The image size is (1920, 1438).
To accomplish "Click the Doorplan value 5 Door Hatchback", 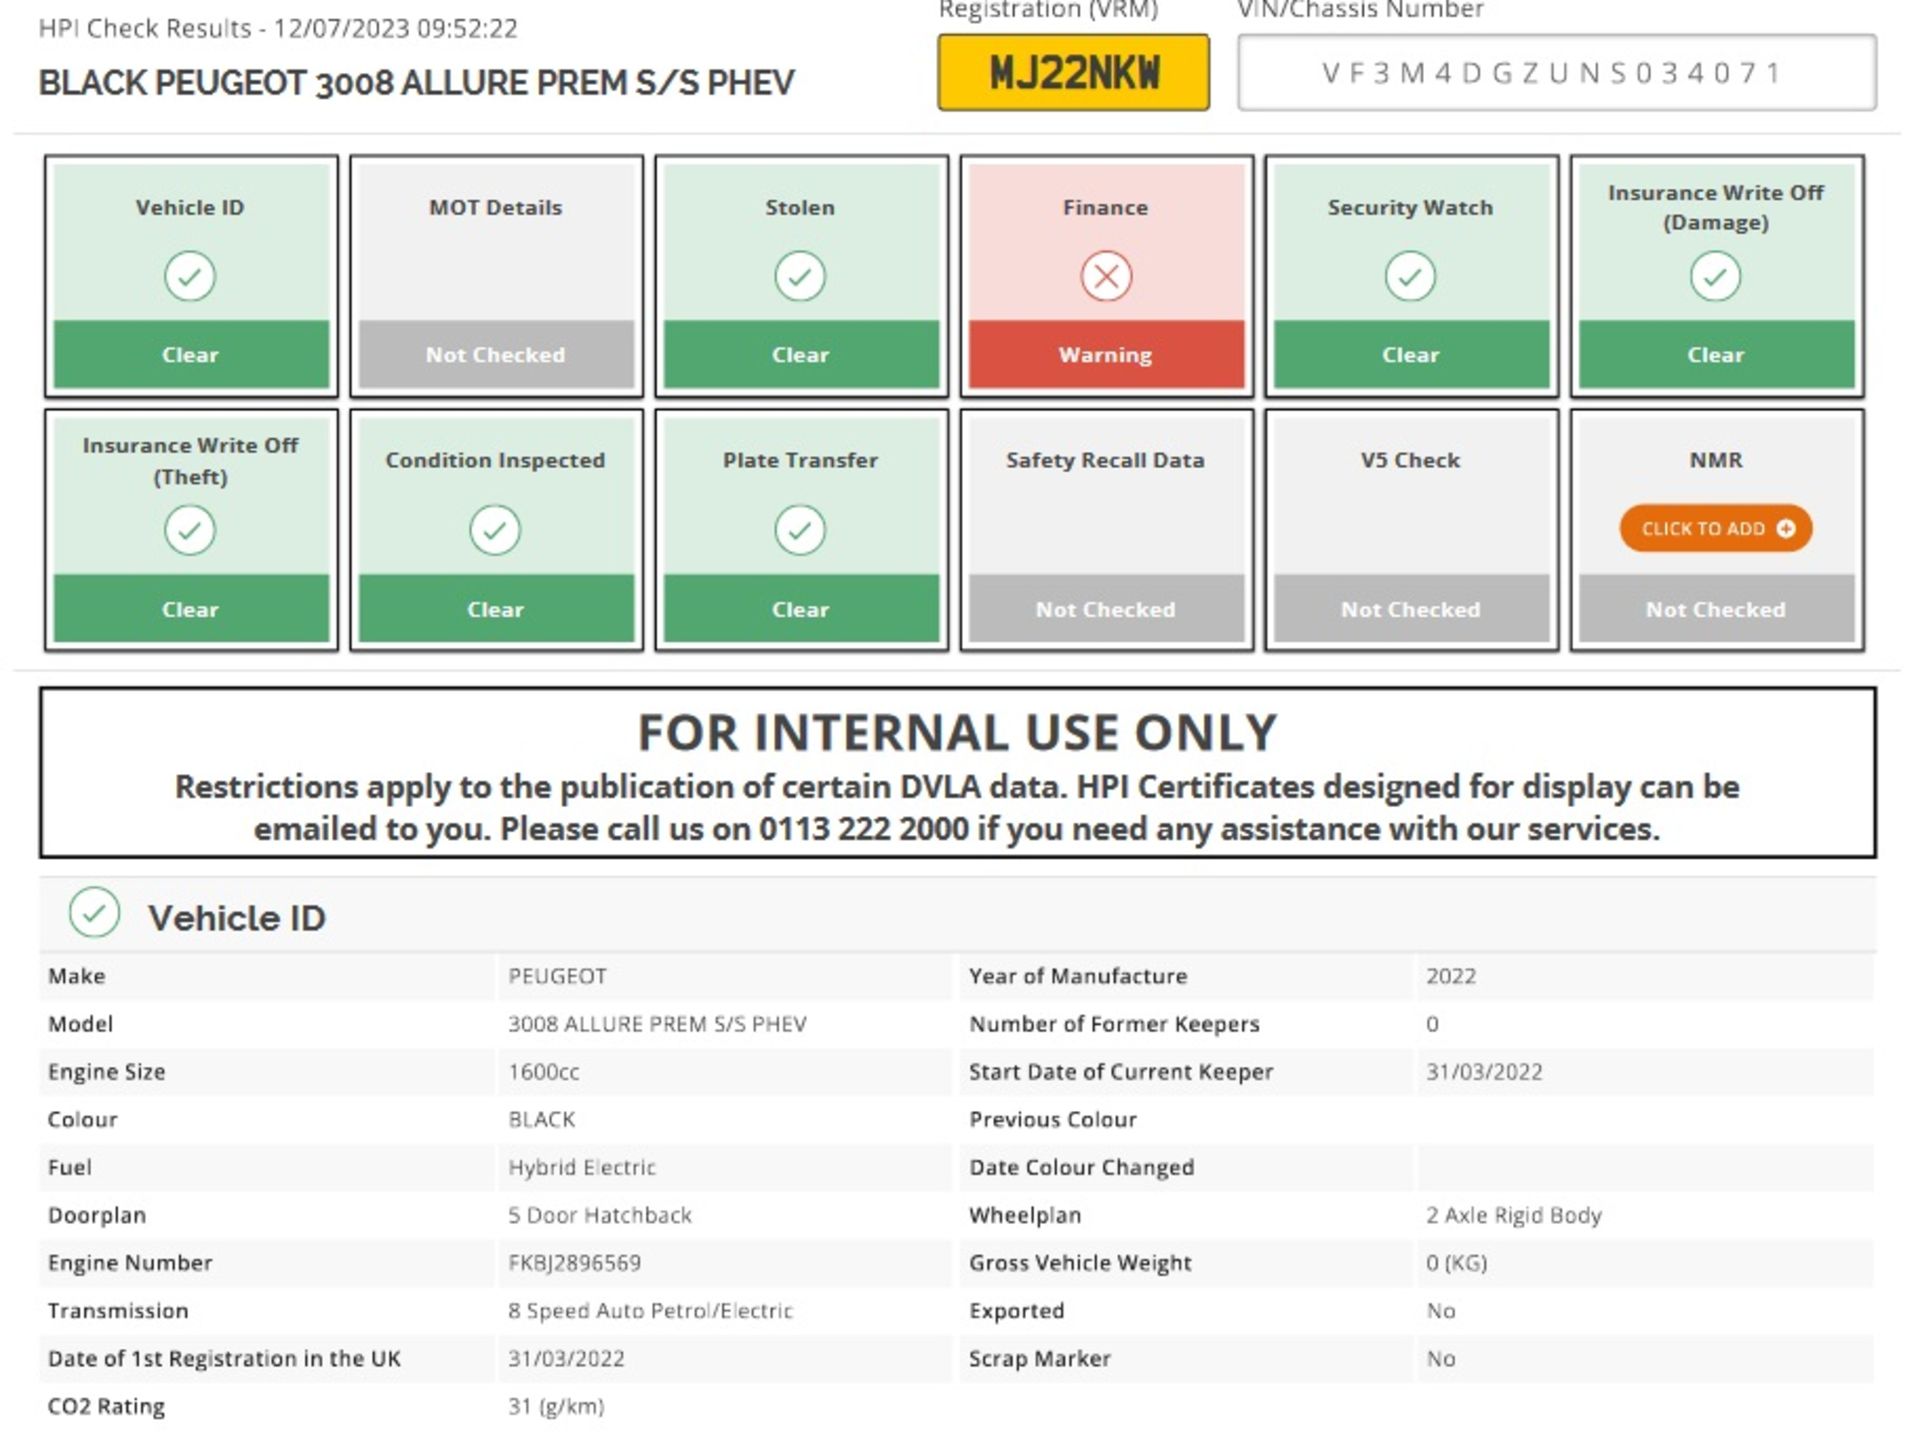I will coord(600,1215).
